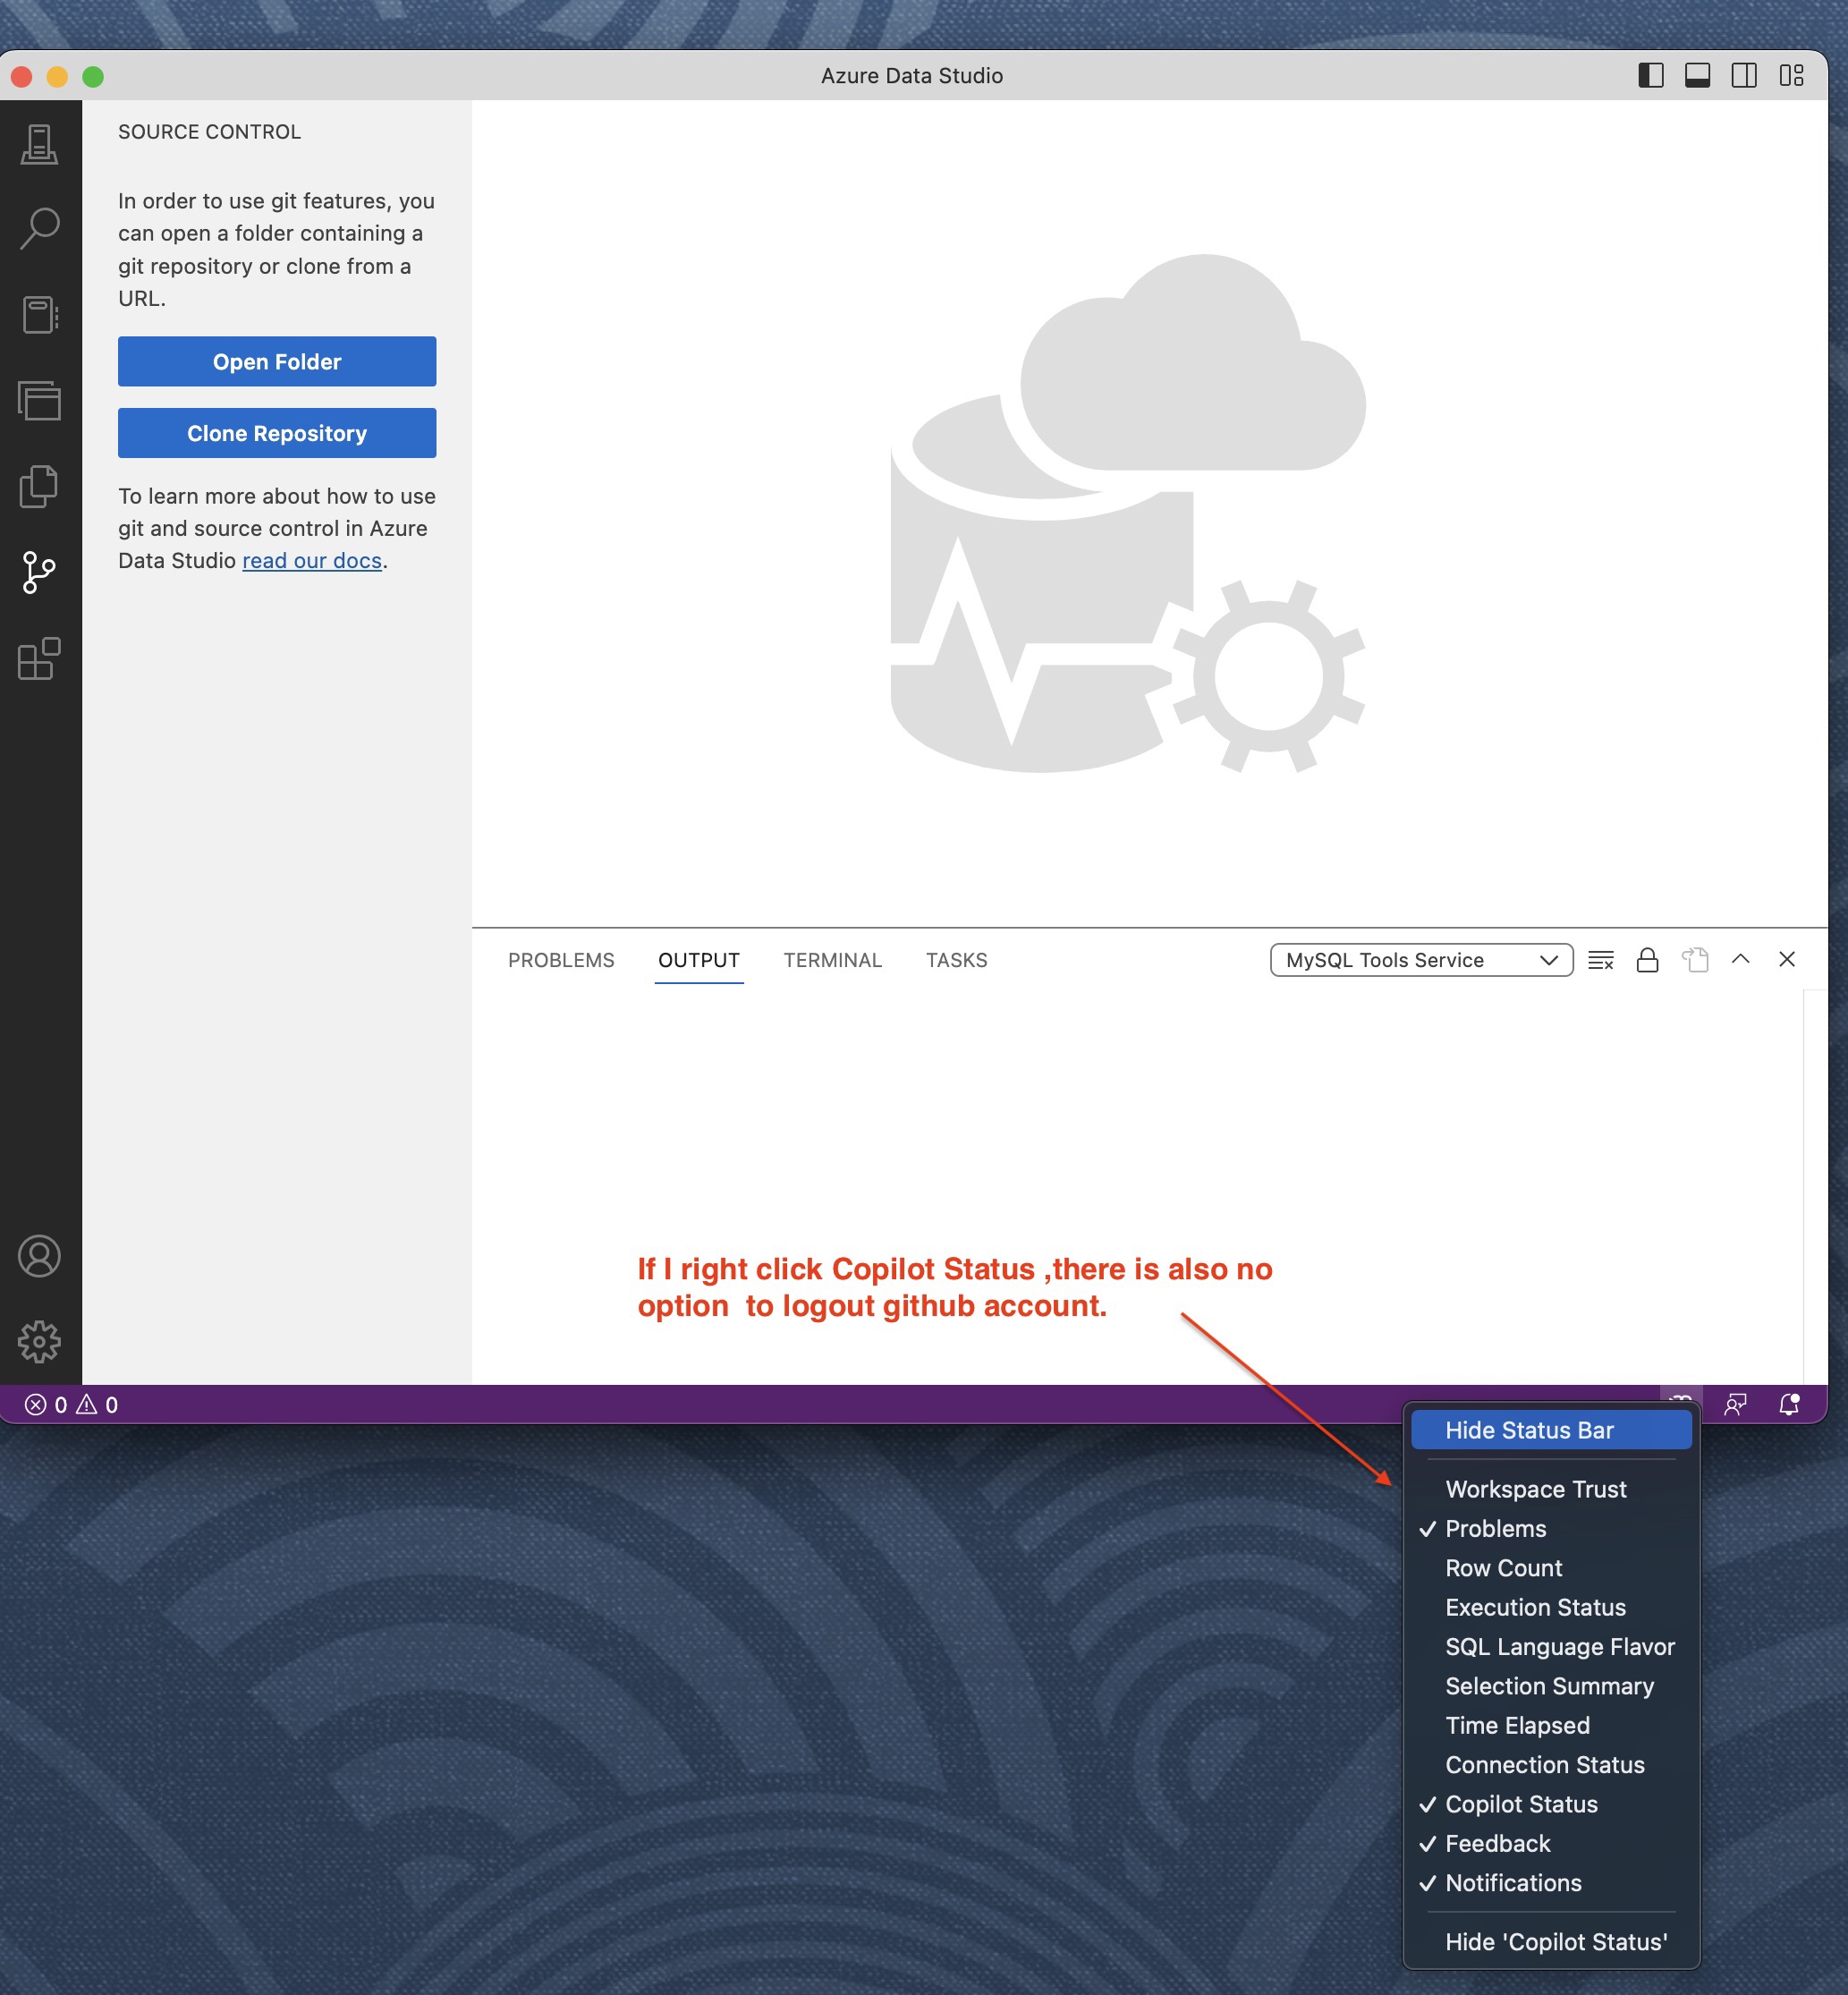
Task: Open the read our docs link
Action: click(312, 561)
